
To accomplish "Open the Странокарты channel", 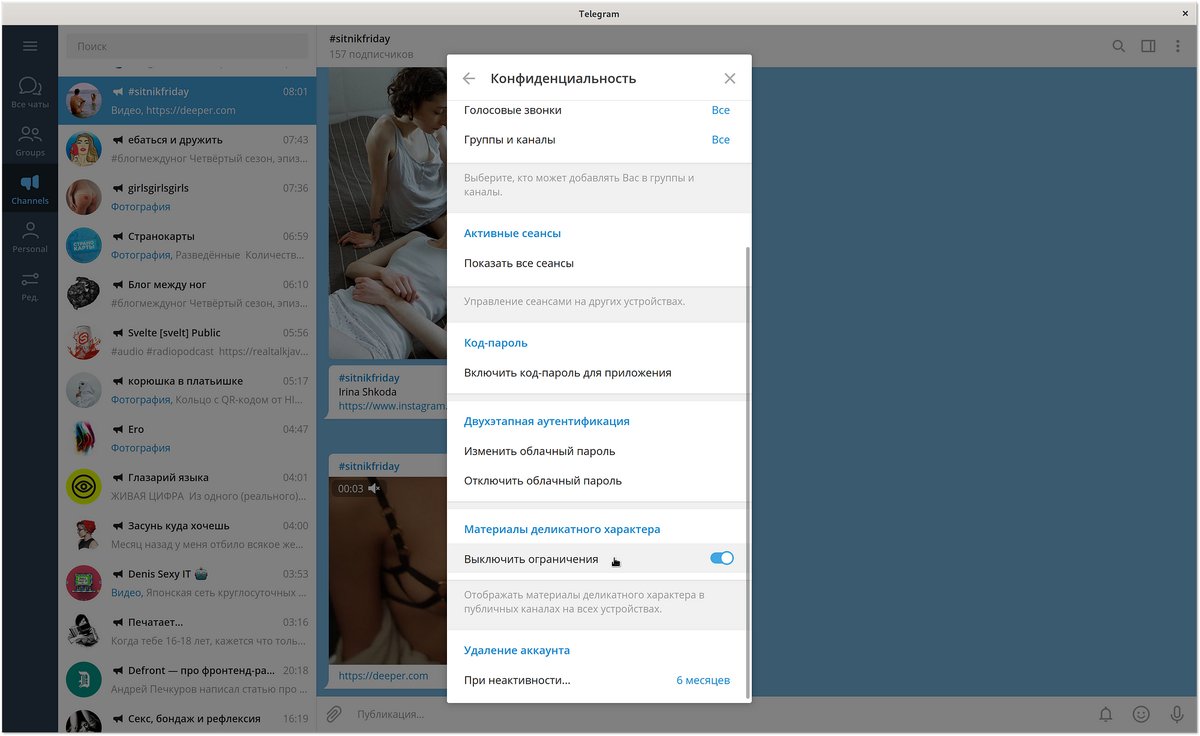I will point(187,245).
